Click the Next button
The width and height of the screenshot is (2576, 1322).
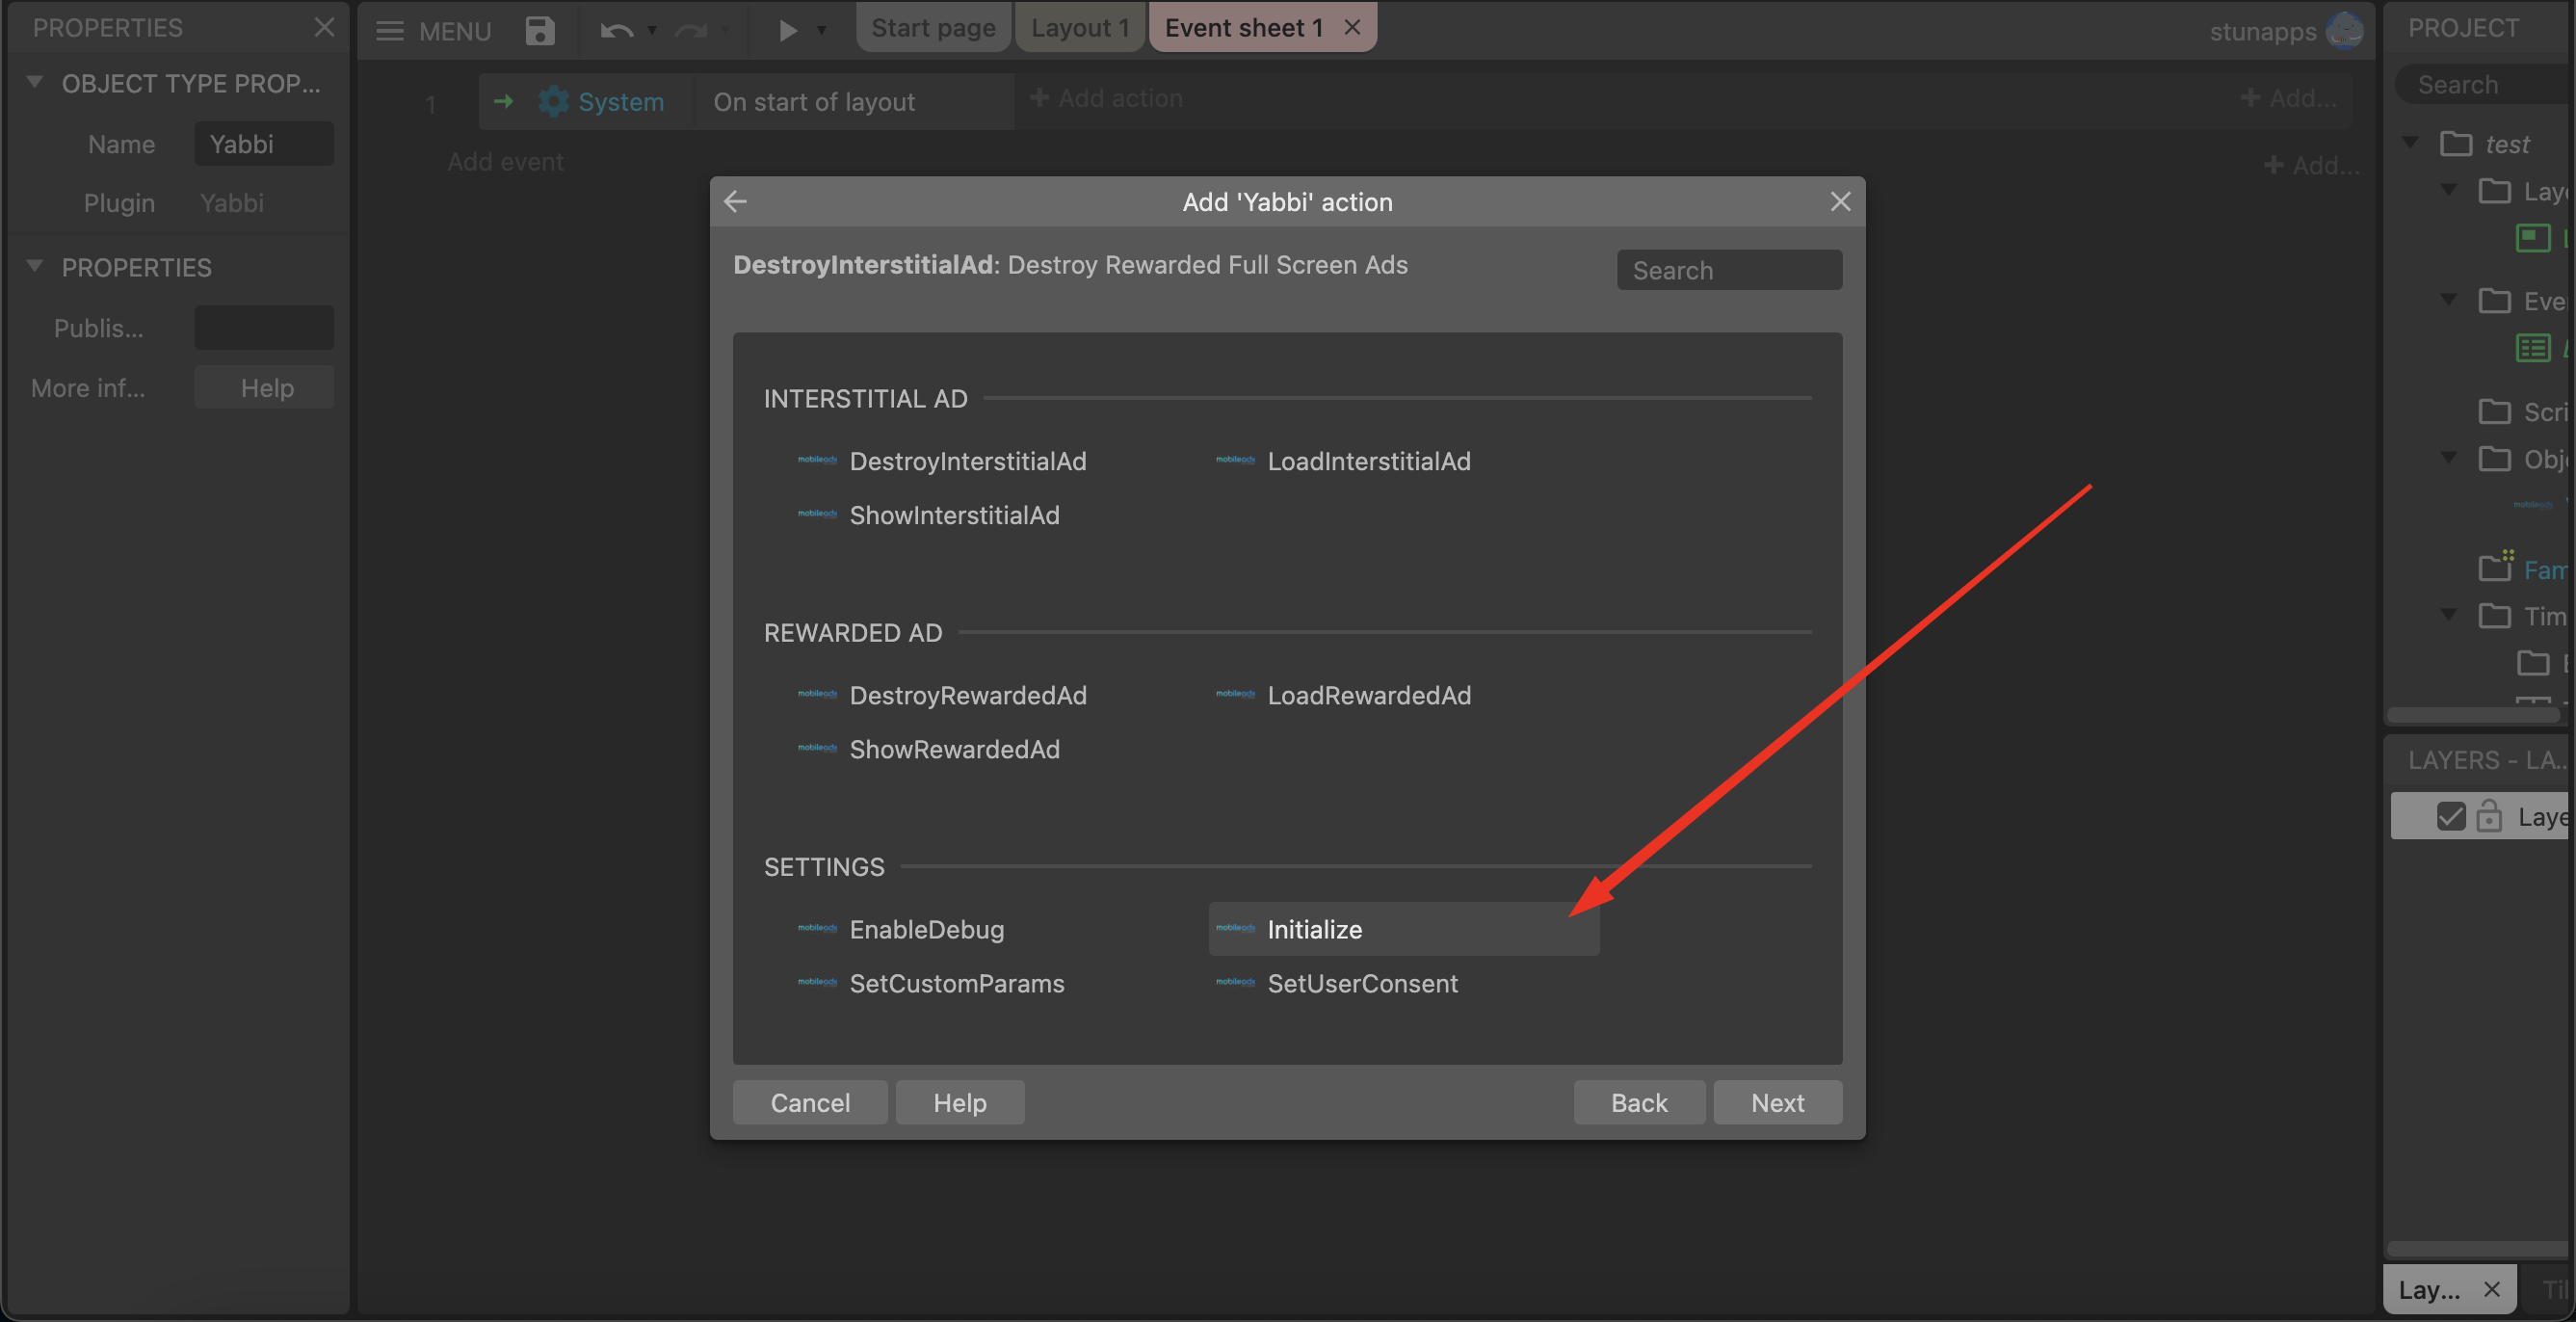(1776, 1102)
